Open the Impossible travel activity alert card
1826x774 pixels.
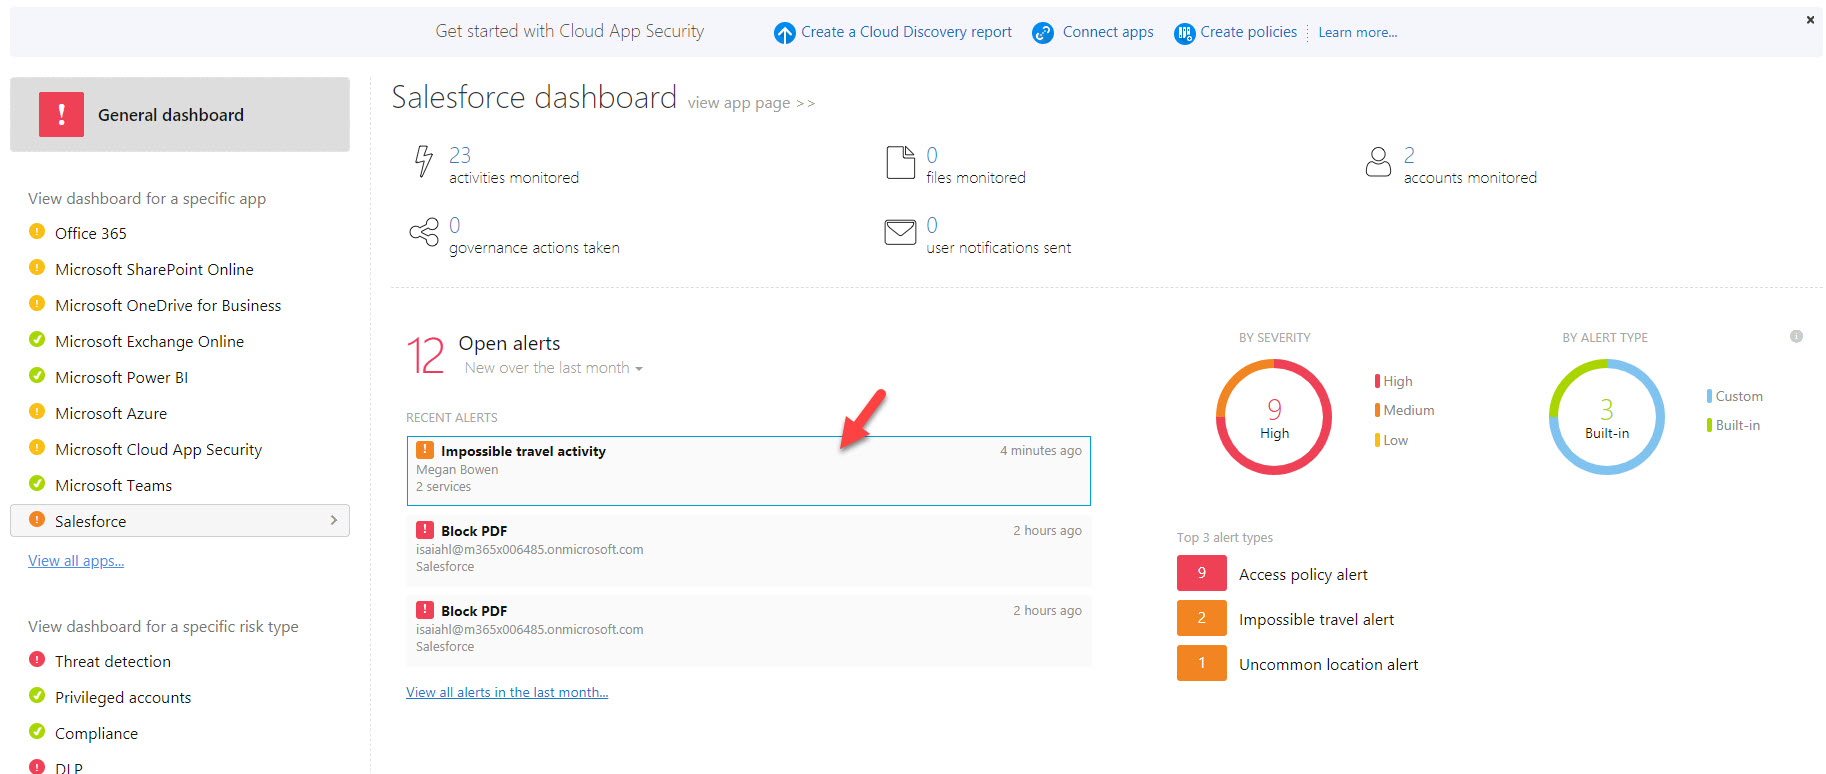(x=748, y=470)
